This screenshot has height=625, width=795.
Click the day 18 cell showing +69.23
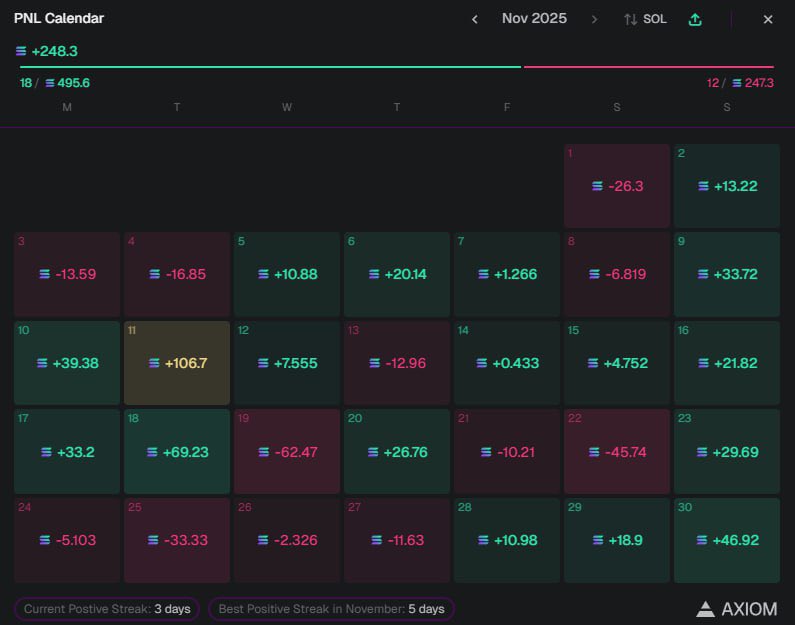tap(177, 452)
